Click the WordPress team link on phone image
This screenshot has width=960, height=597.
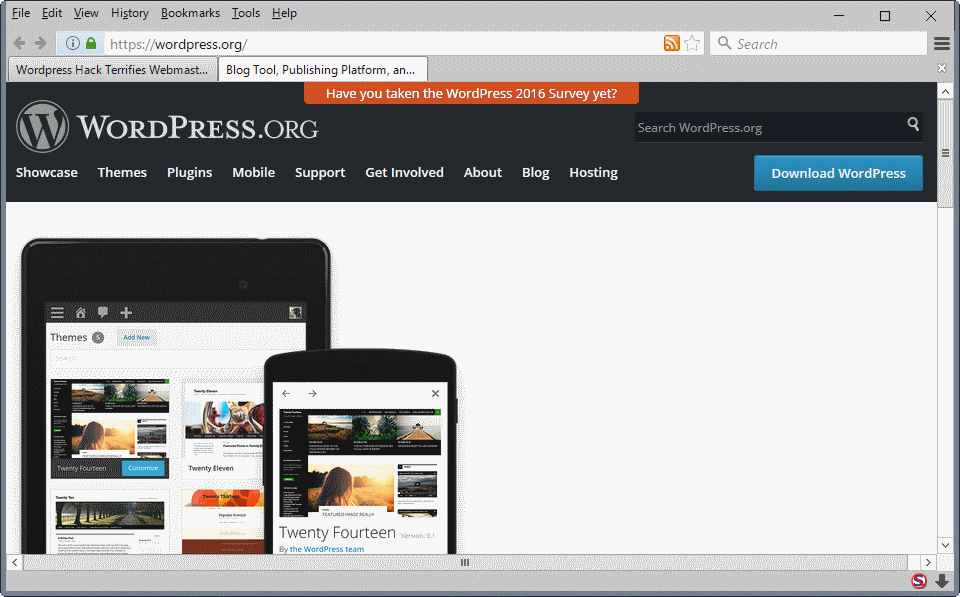tap(327, 549)
